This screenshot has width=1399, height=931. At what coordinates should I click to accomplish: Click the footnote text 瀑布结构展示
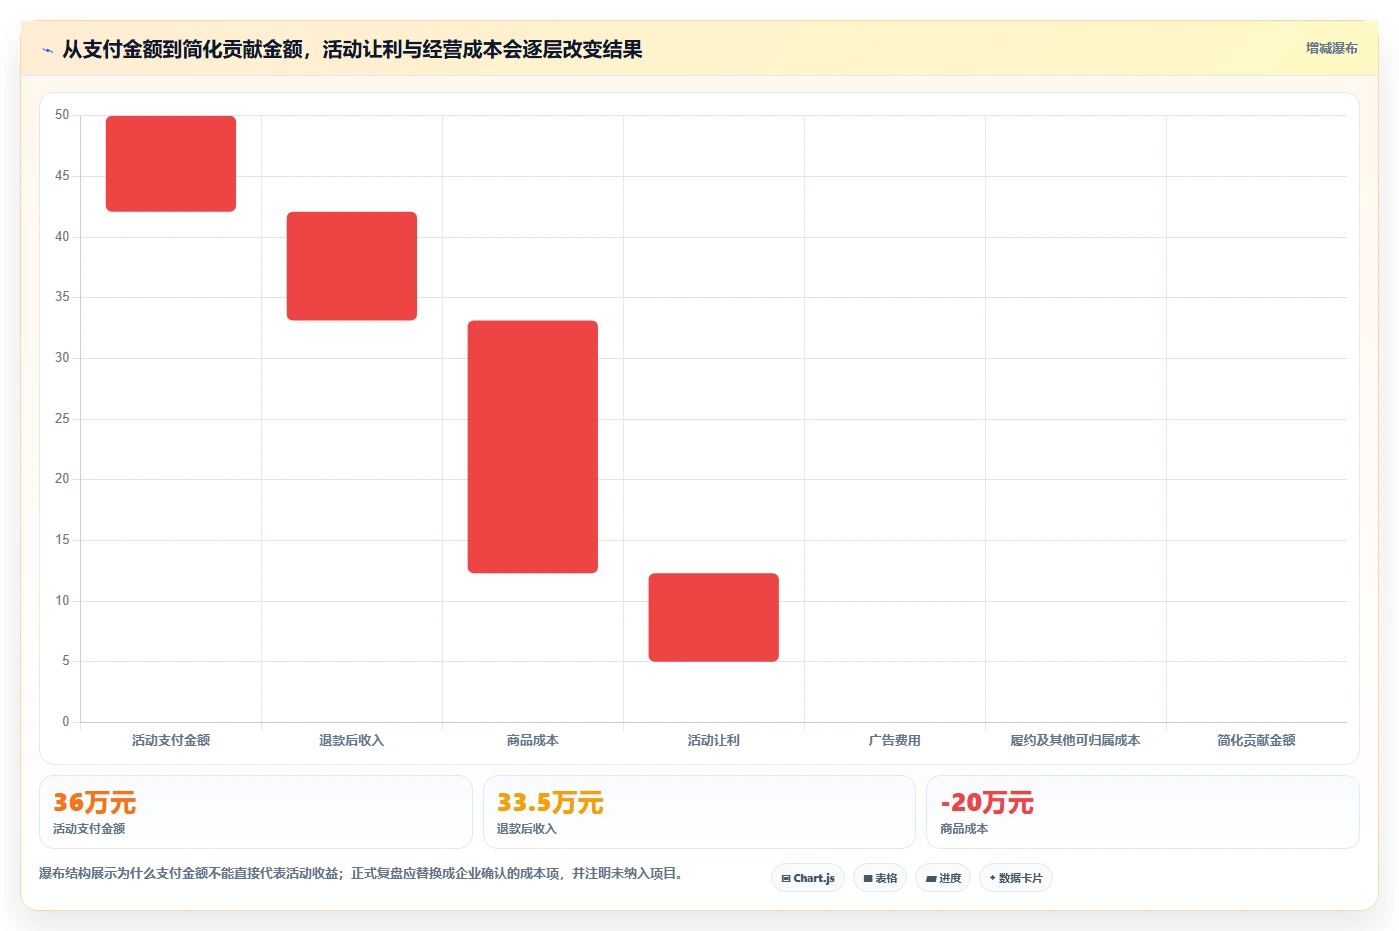(x=360, y=873)
